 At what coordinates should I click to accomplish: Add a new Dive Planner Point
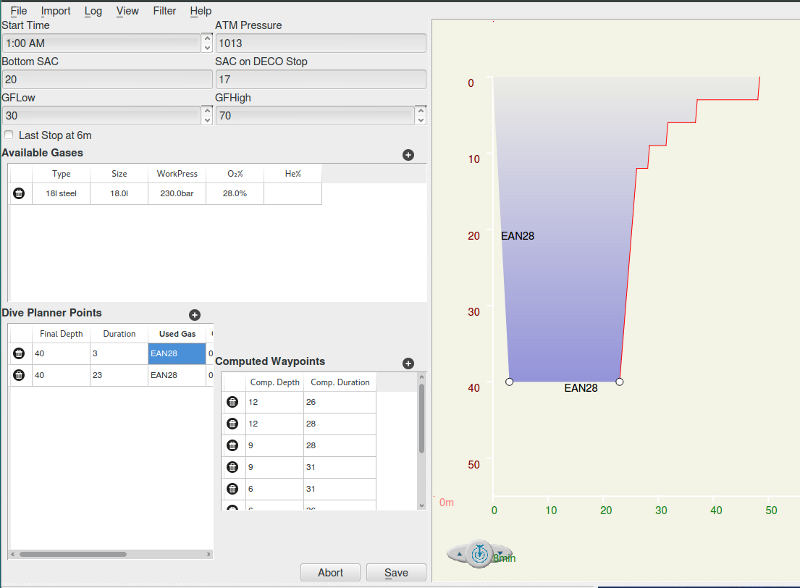click(195, 315)
